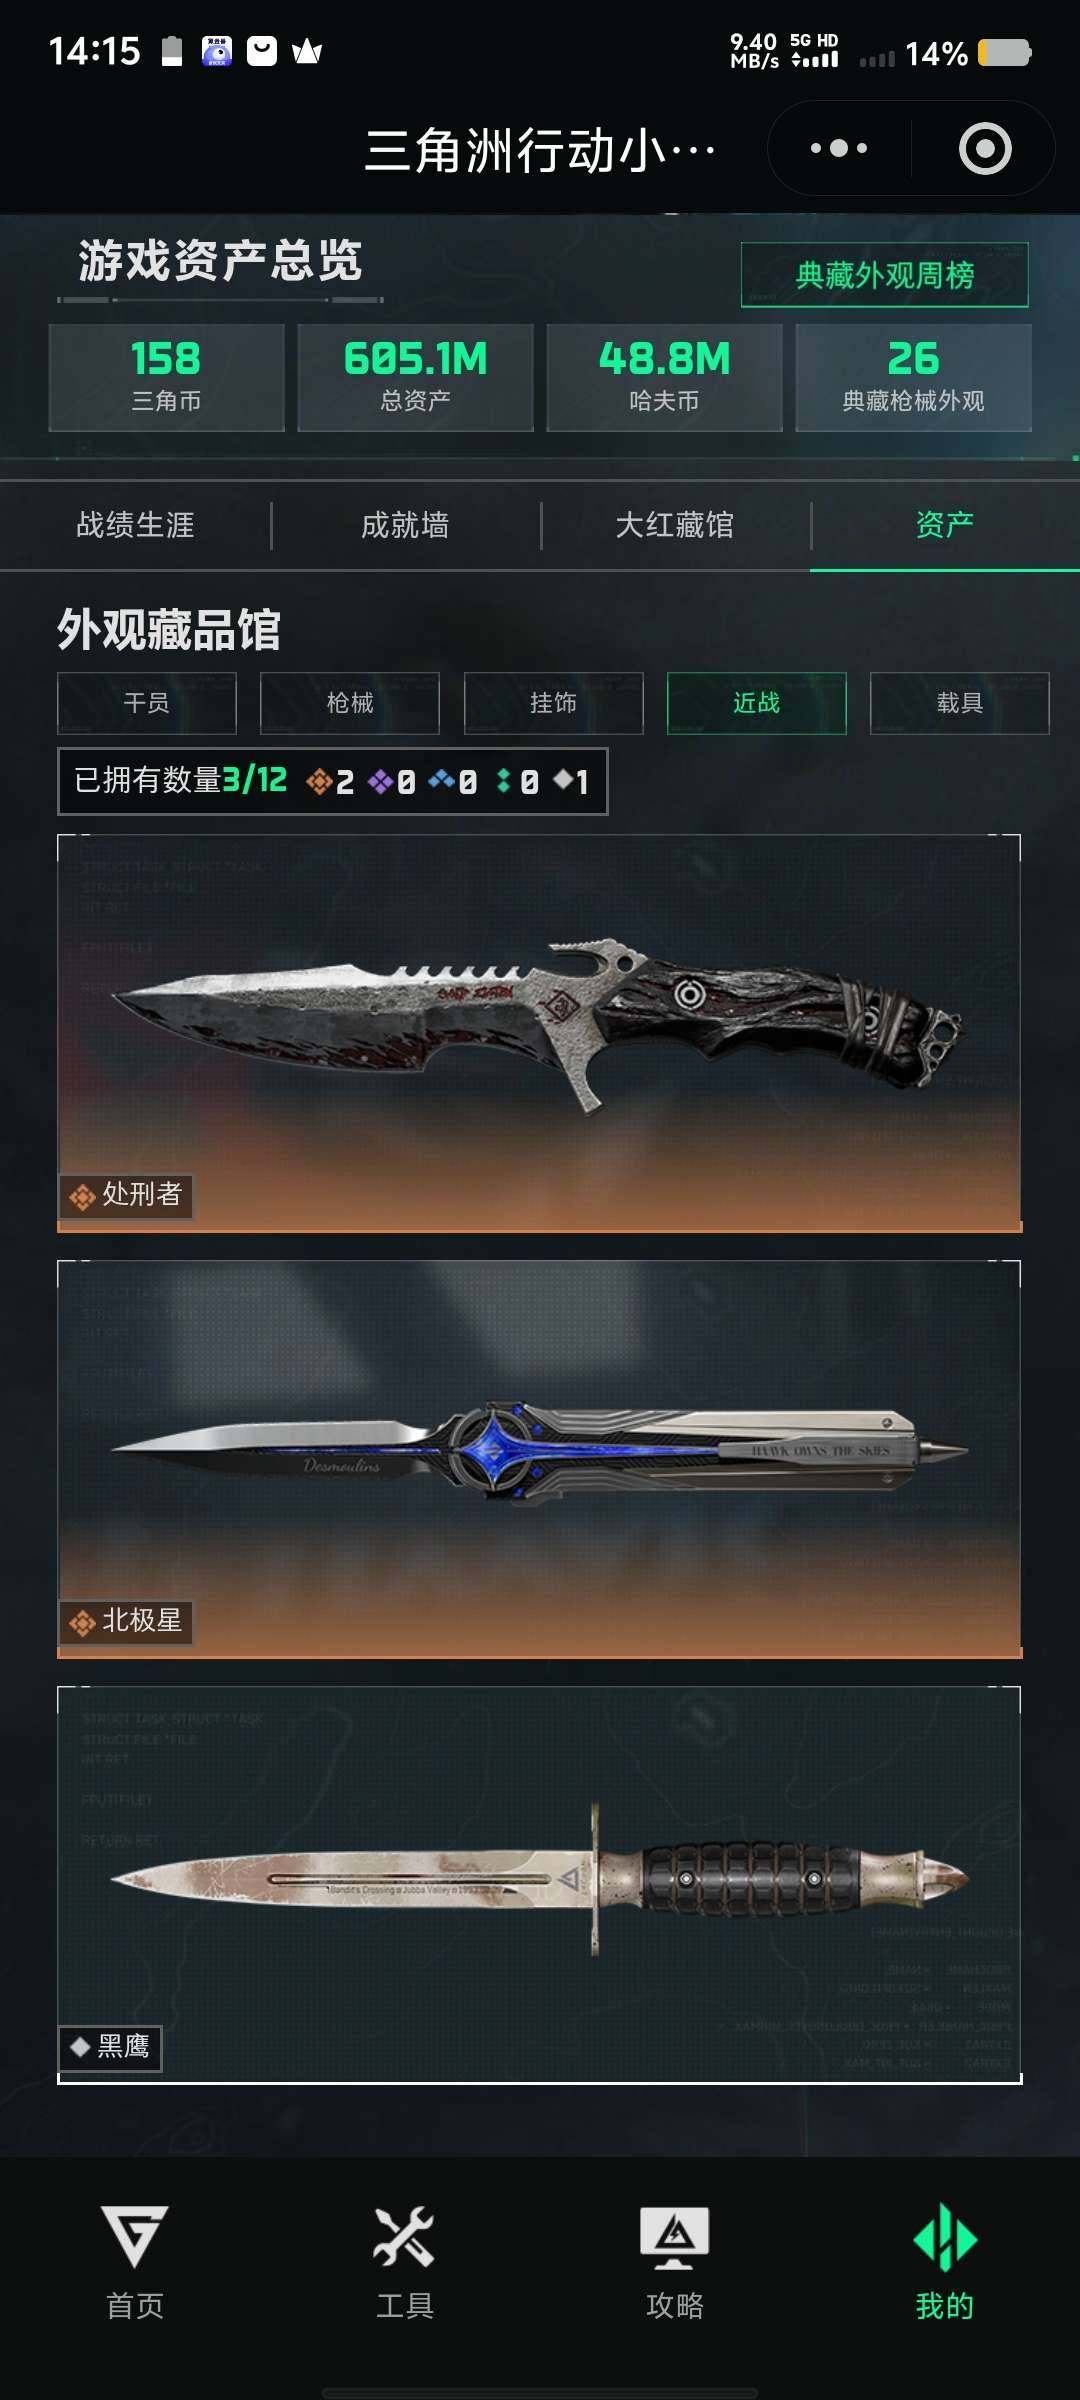
Task: Open the mini program three-dot menu
Action: pos(839,148)
